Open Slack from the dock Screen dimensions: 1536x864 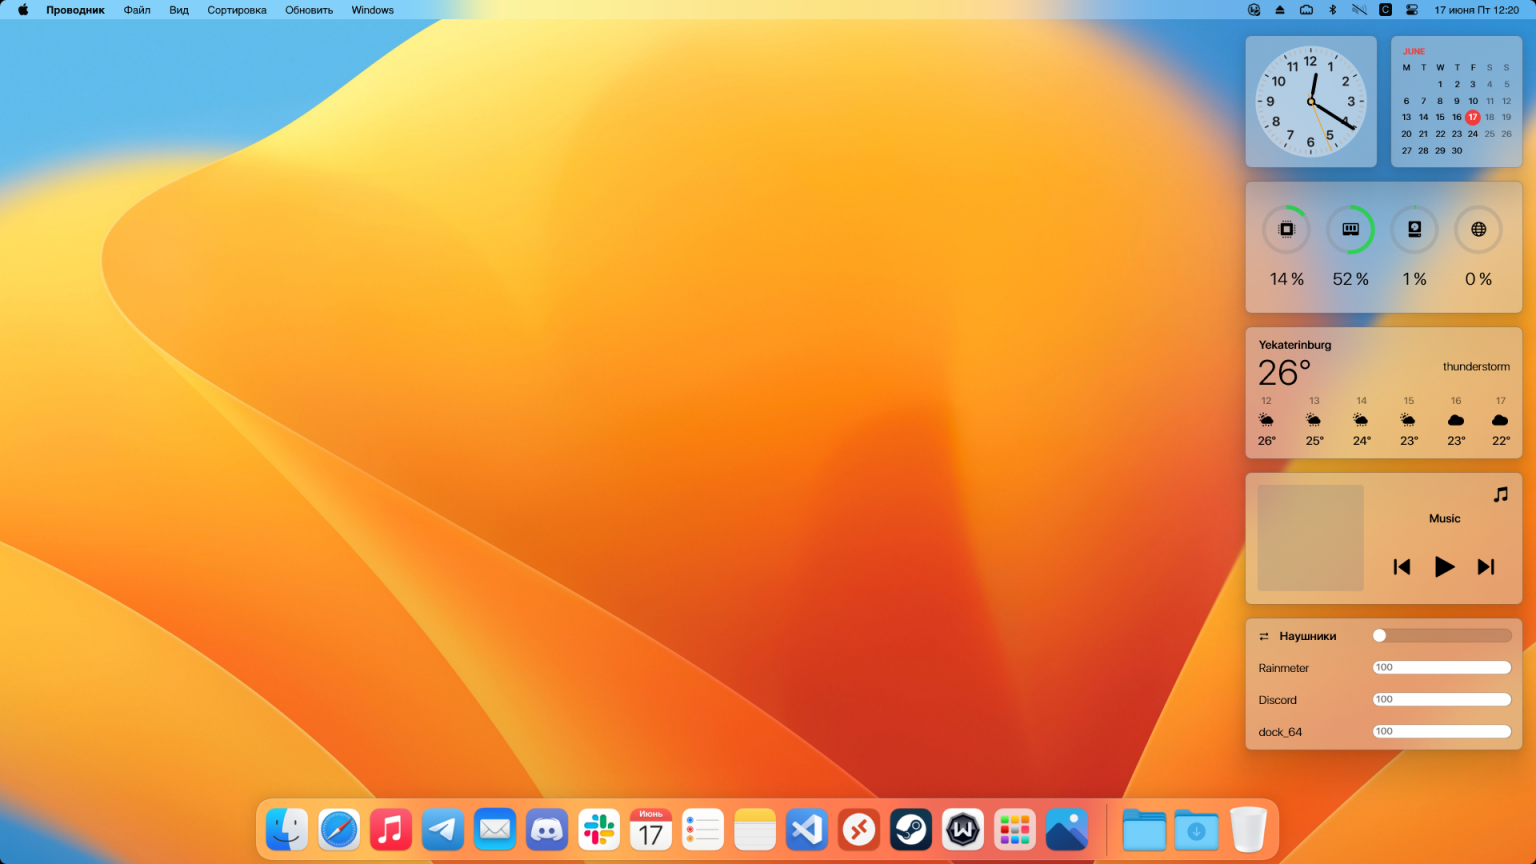coord(599,830)
